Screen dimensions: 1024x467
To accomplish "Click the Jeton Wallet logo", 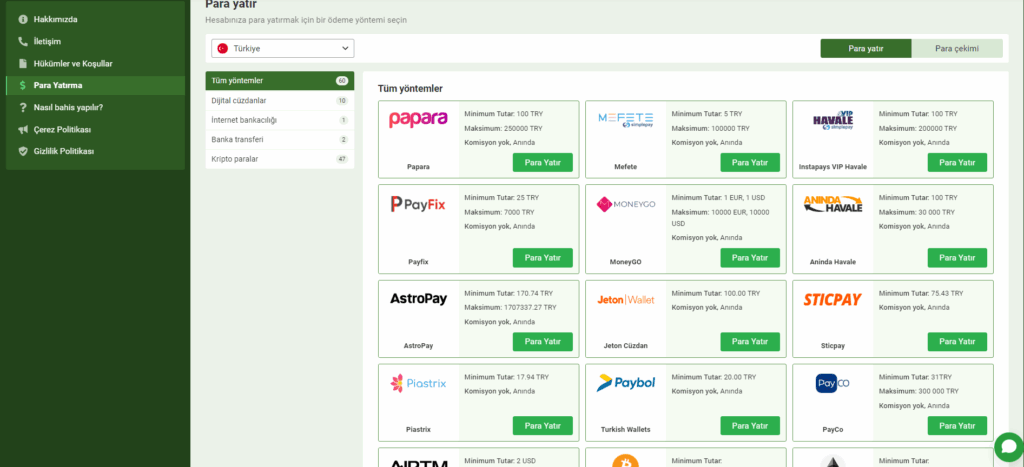I will click(625, 299).
